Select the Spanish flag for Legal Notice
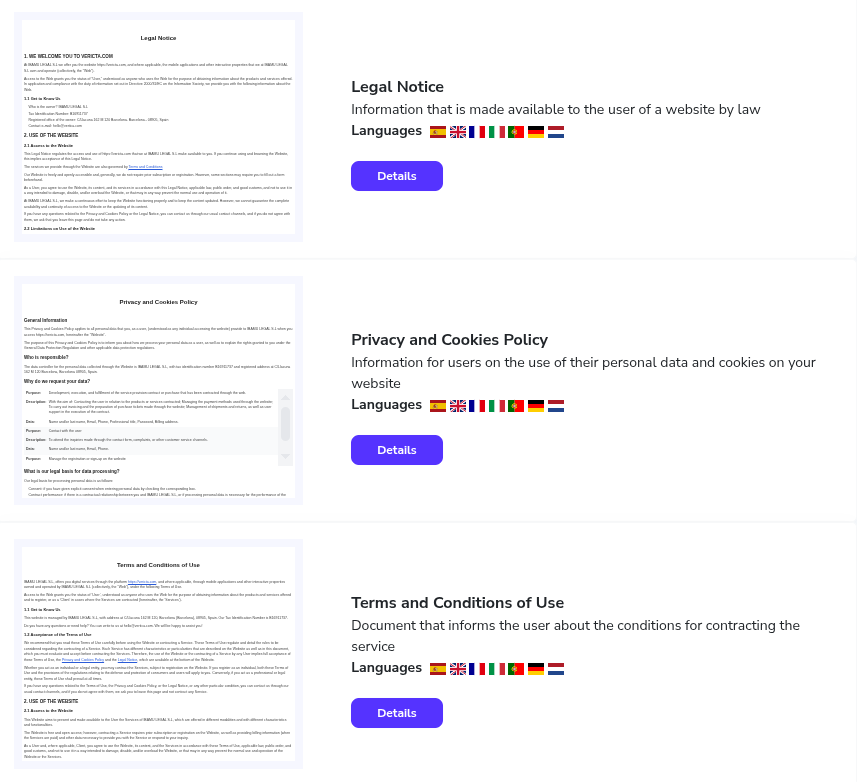 coord(437,131)
